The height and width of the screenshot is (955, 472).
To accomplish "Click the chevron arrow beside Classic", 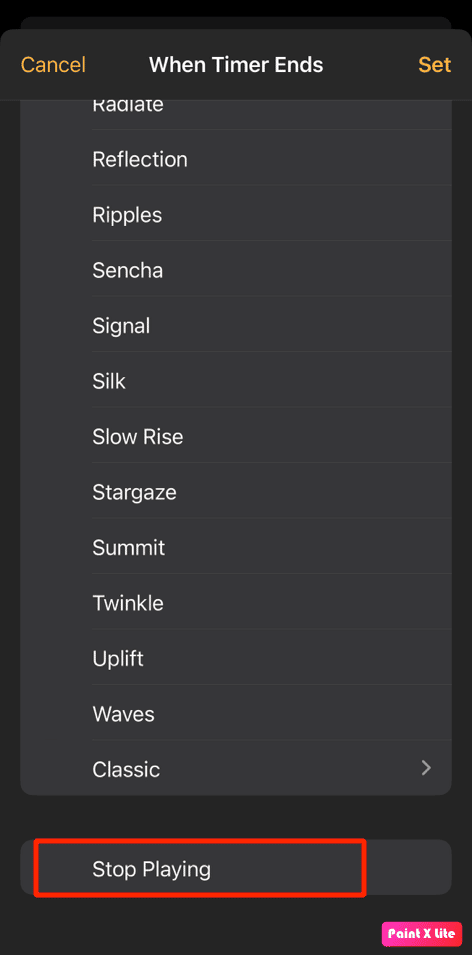I will point(426,768).
